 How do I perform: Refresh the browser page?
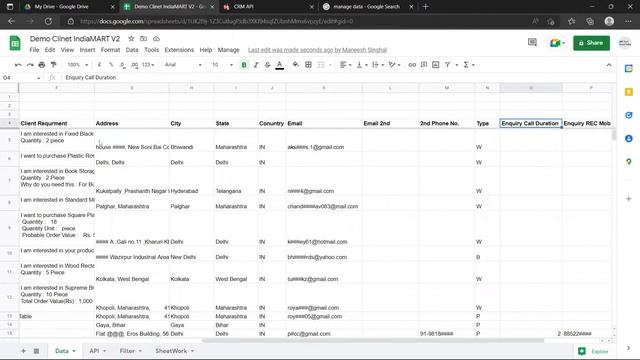[48, 21]
